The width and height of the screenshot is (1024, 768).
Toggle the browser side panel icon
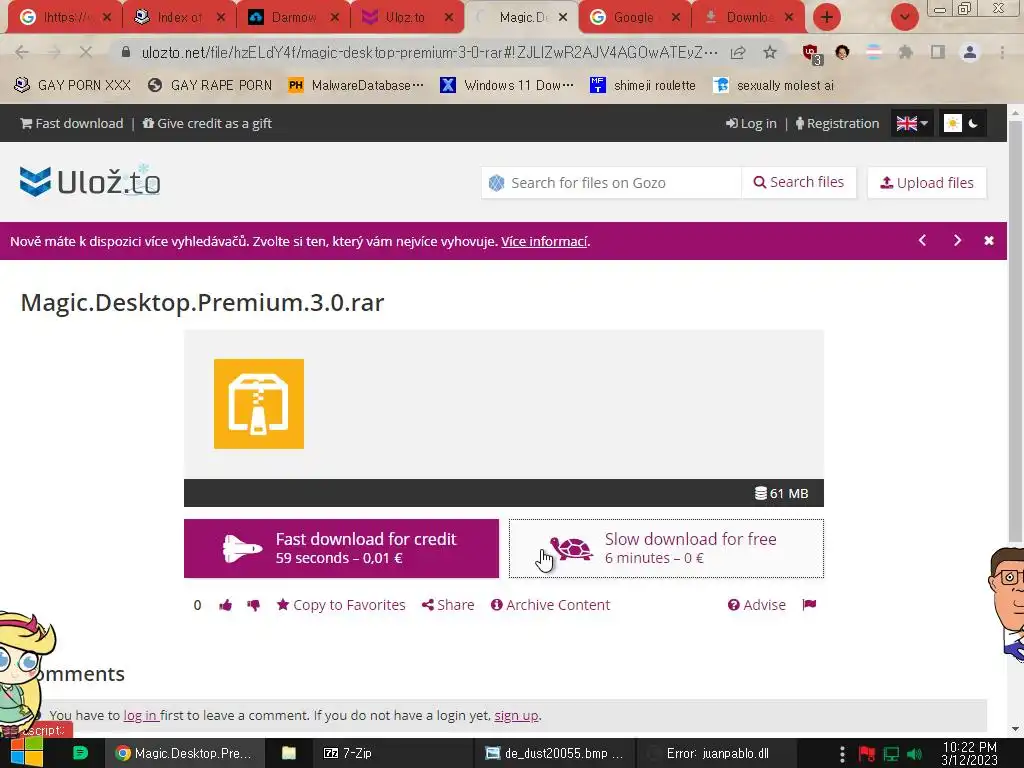pyautogui.click(x=938, y=52)
